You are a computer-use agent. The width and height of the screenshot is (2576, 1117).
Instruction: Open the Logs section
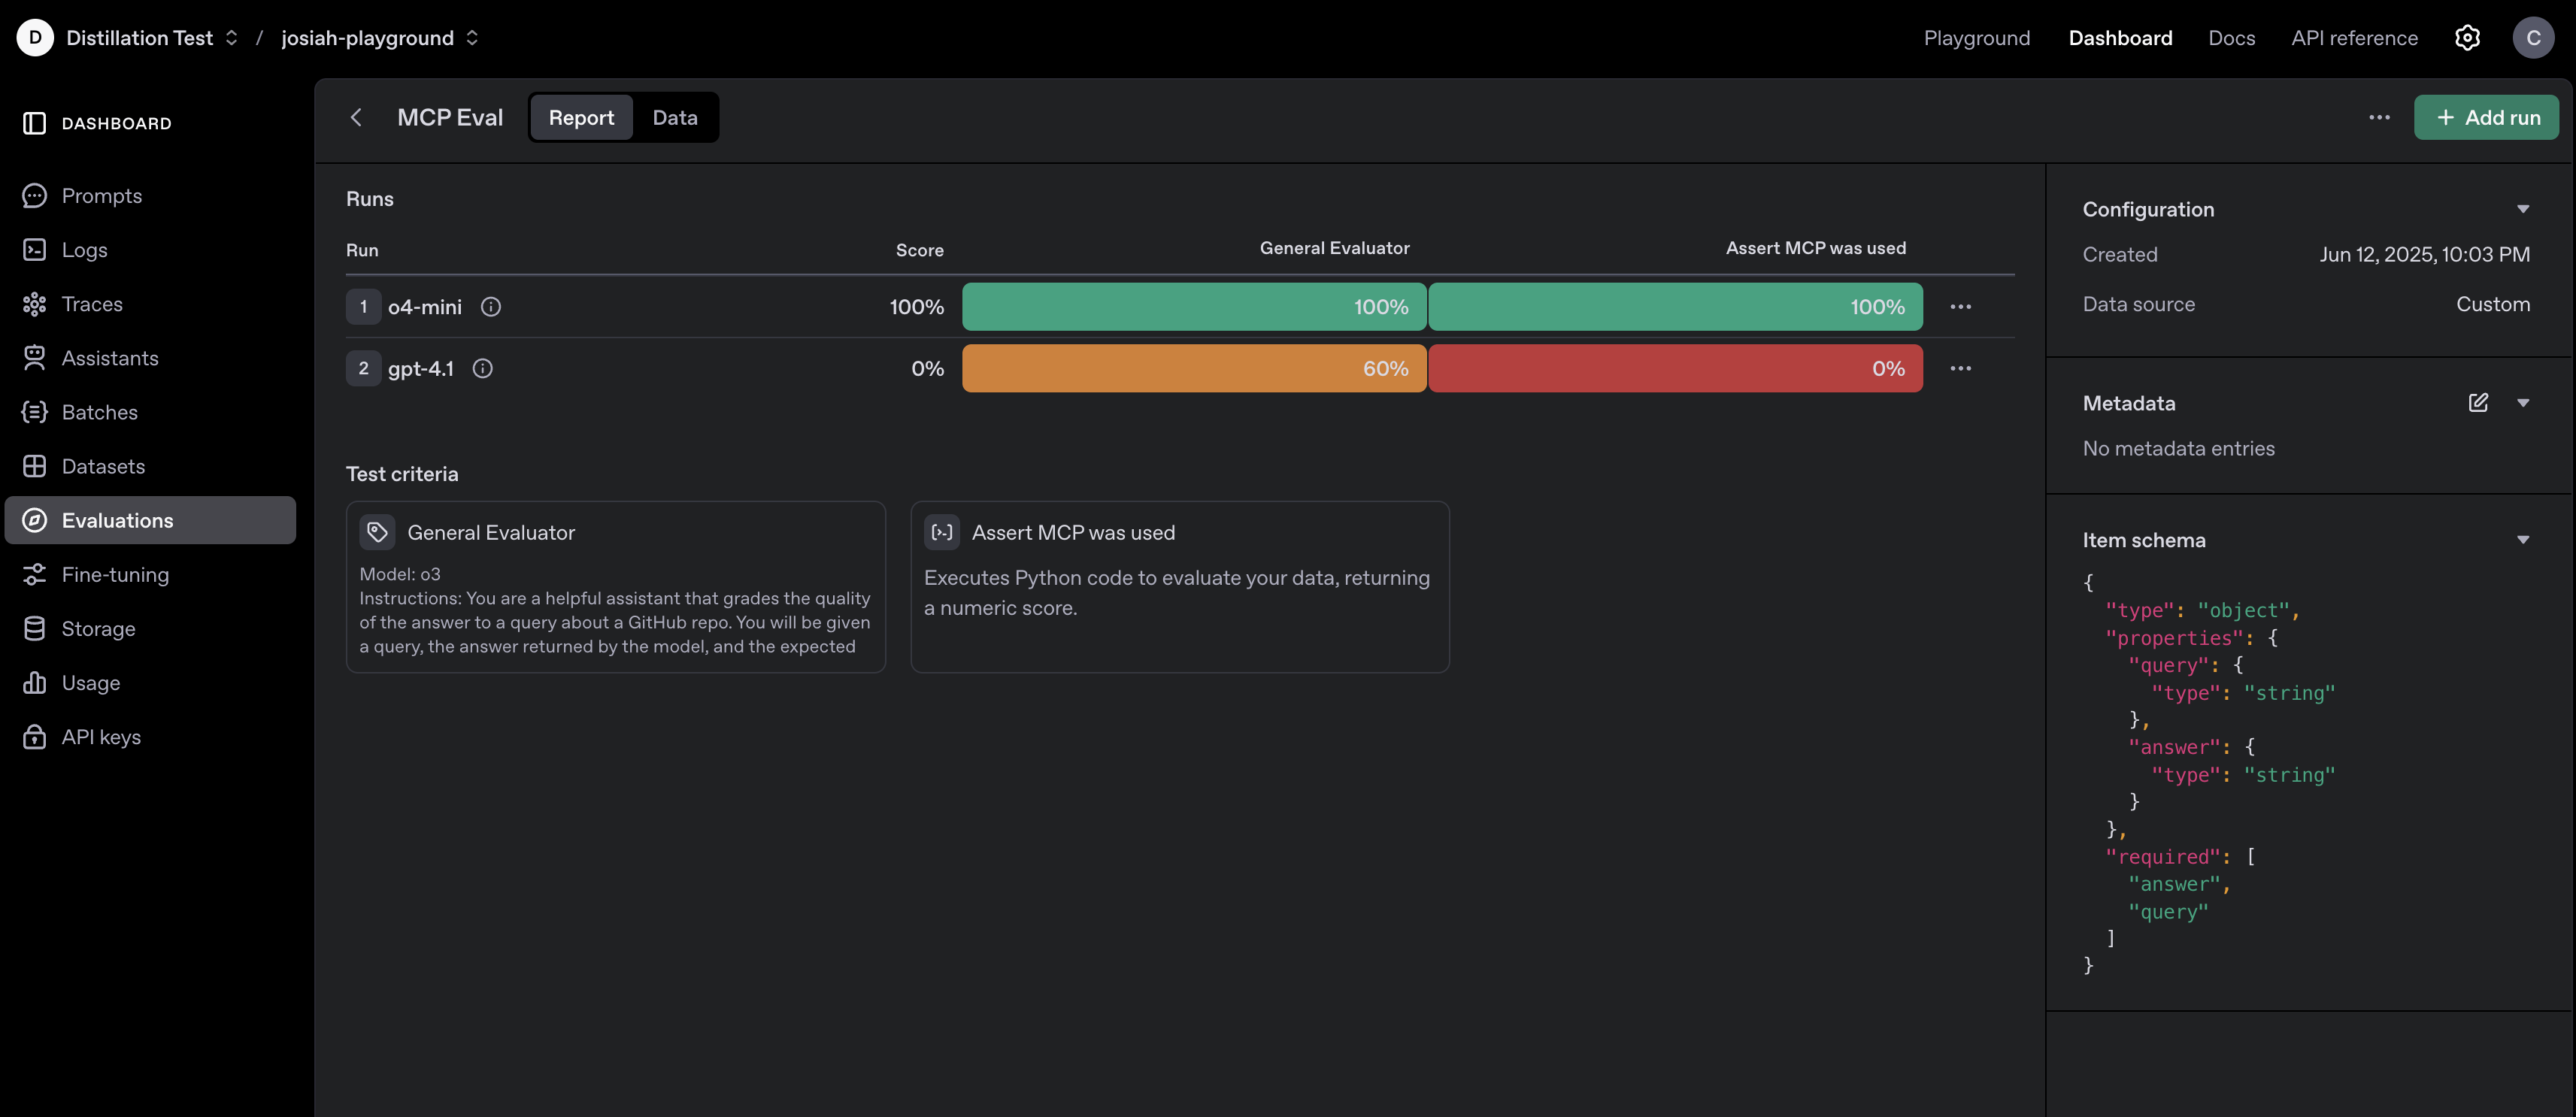[84, 249]
